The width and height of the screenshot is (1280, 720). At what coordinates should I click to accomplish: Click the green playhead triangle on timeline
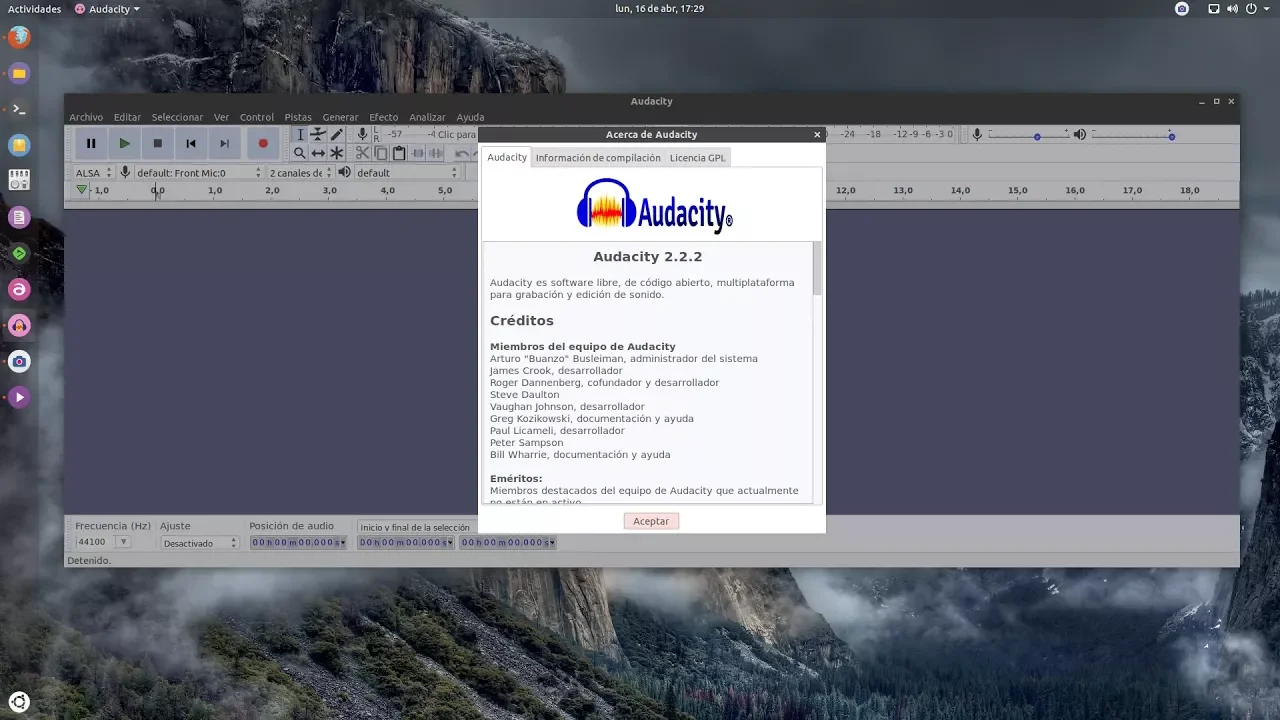[x=82, y=190]
